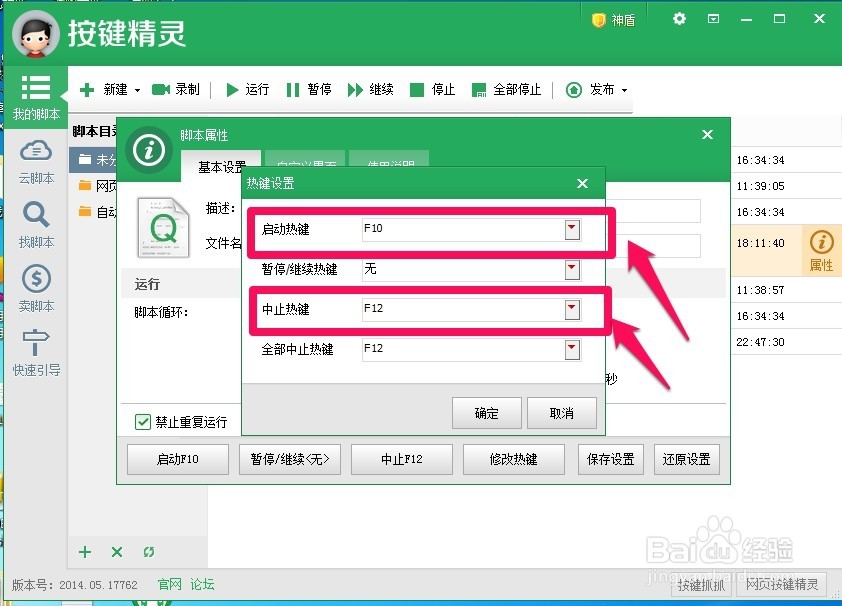Expand the 新建 dropdown arrow

[x=137, y=90]
